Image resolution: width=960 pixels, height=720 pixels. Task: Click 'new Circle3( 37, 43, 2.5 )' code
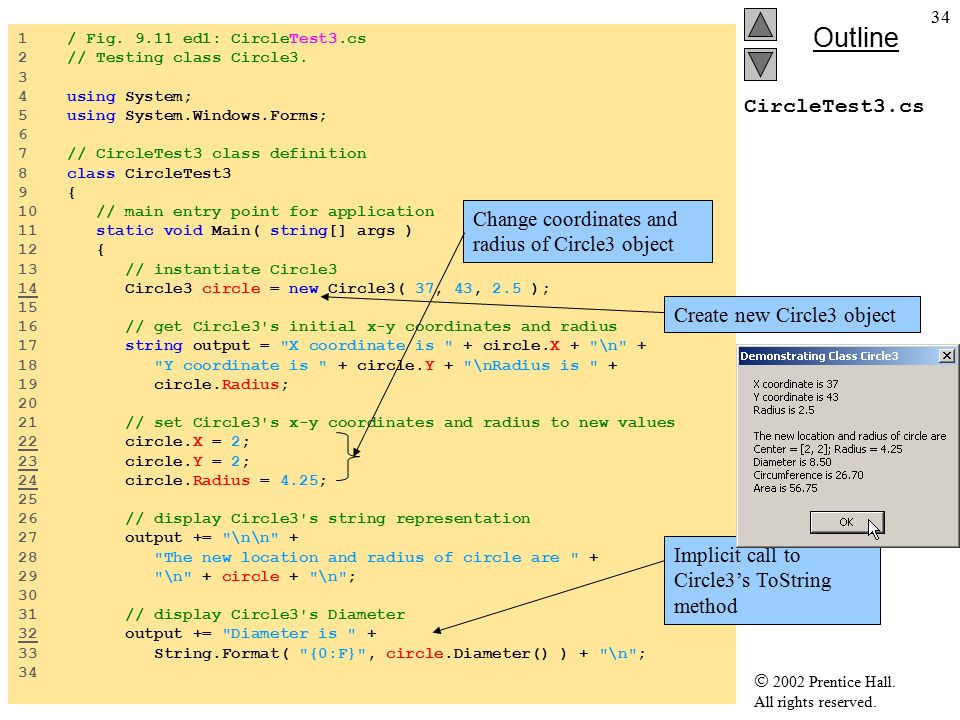[x=419, y=288]
